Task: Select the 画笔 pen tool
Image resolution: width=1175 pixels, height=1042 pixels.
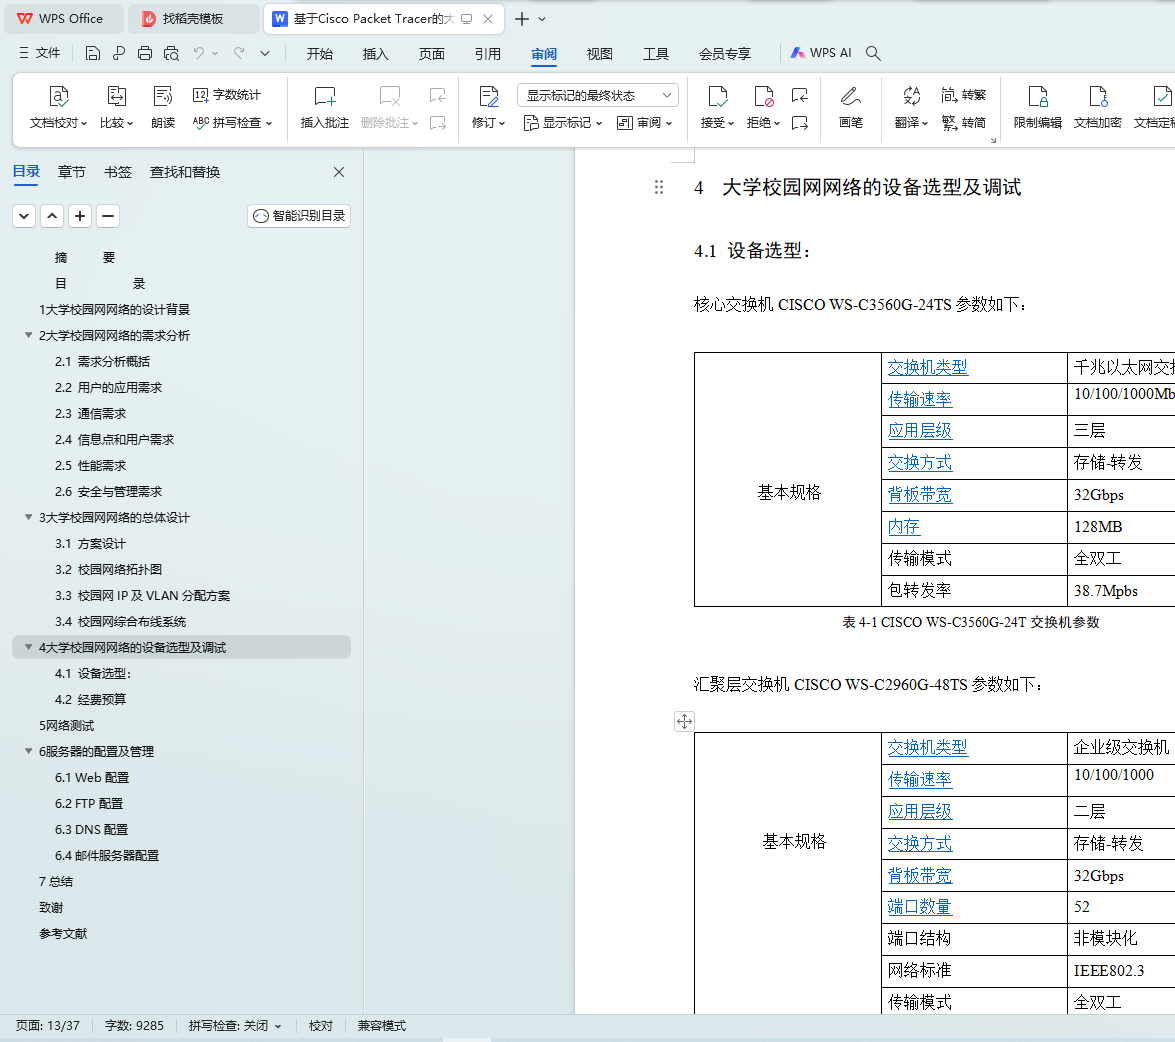Action: point(851,107)
